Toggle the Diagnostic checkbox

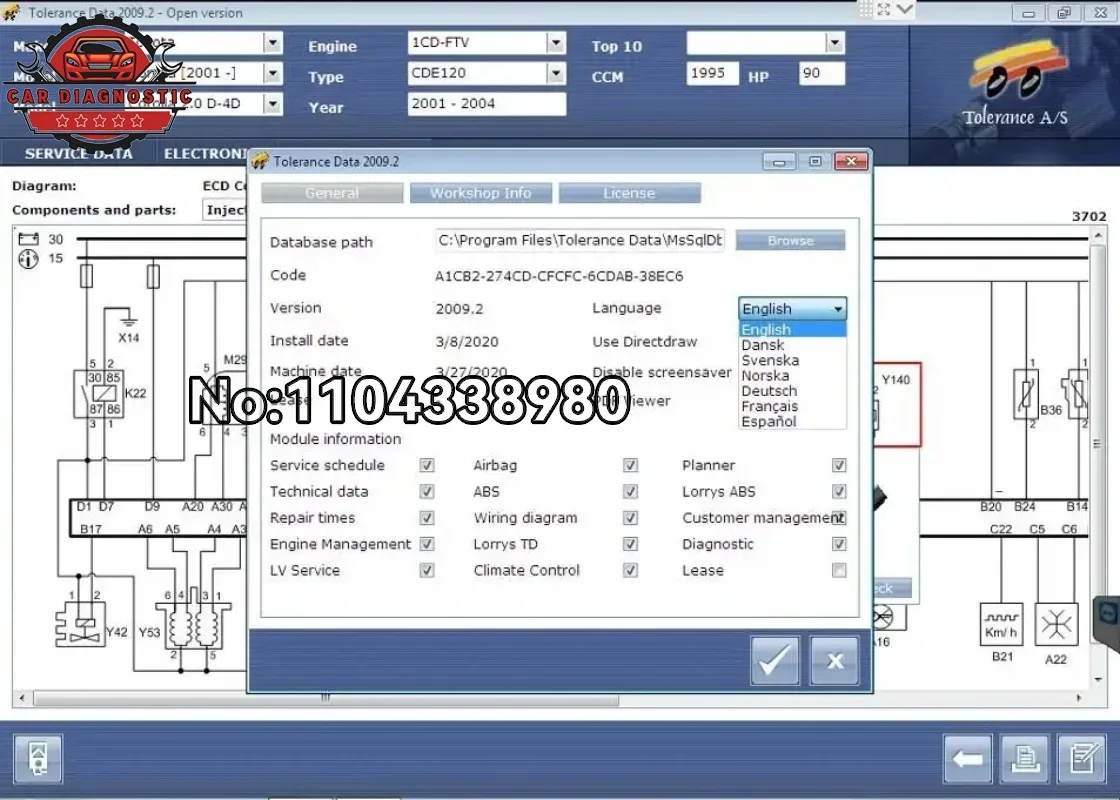click(839, 544)
